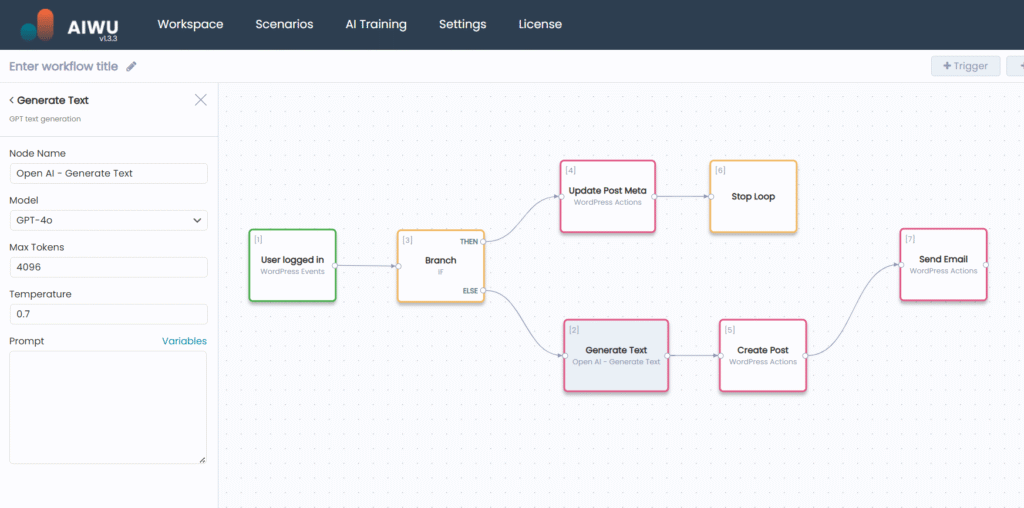Image resolution: width=1024 pixels, height=508 pixels.
Task: Open the Model dropdown showing GPT-4o
Action: point(108,220)
